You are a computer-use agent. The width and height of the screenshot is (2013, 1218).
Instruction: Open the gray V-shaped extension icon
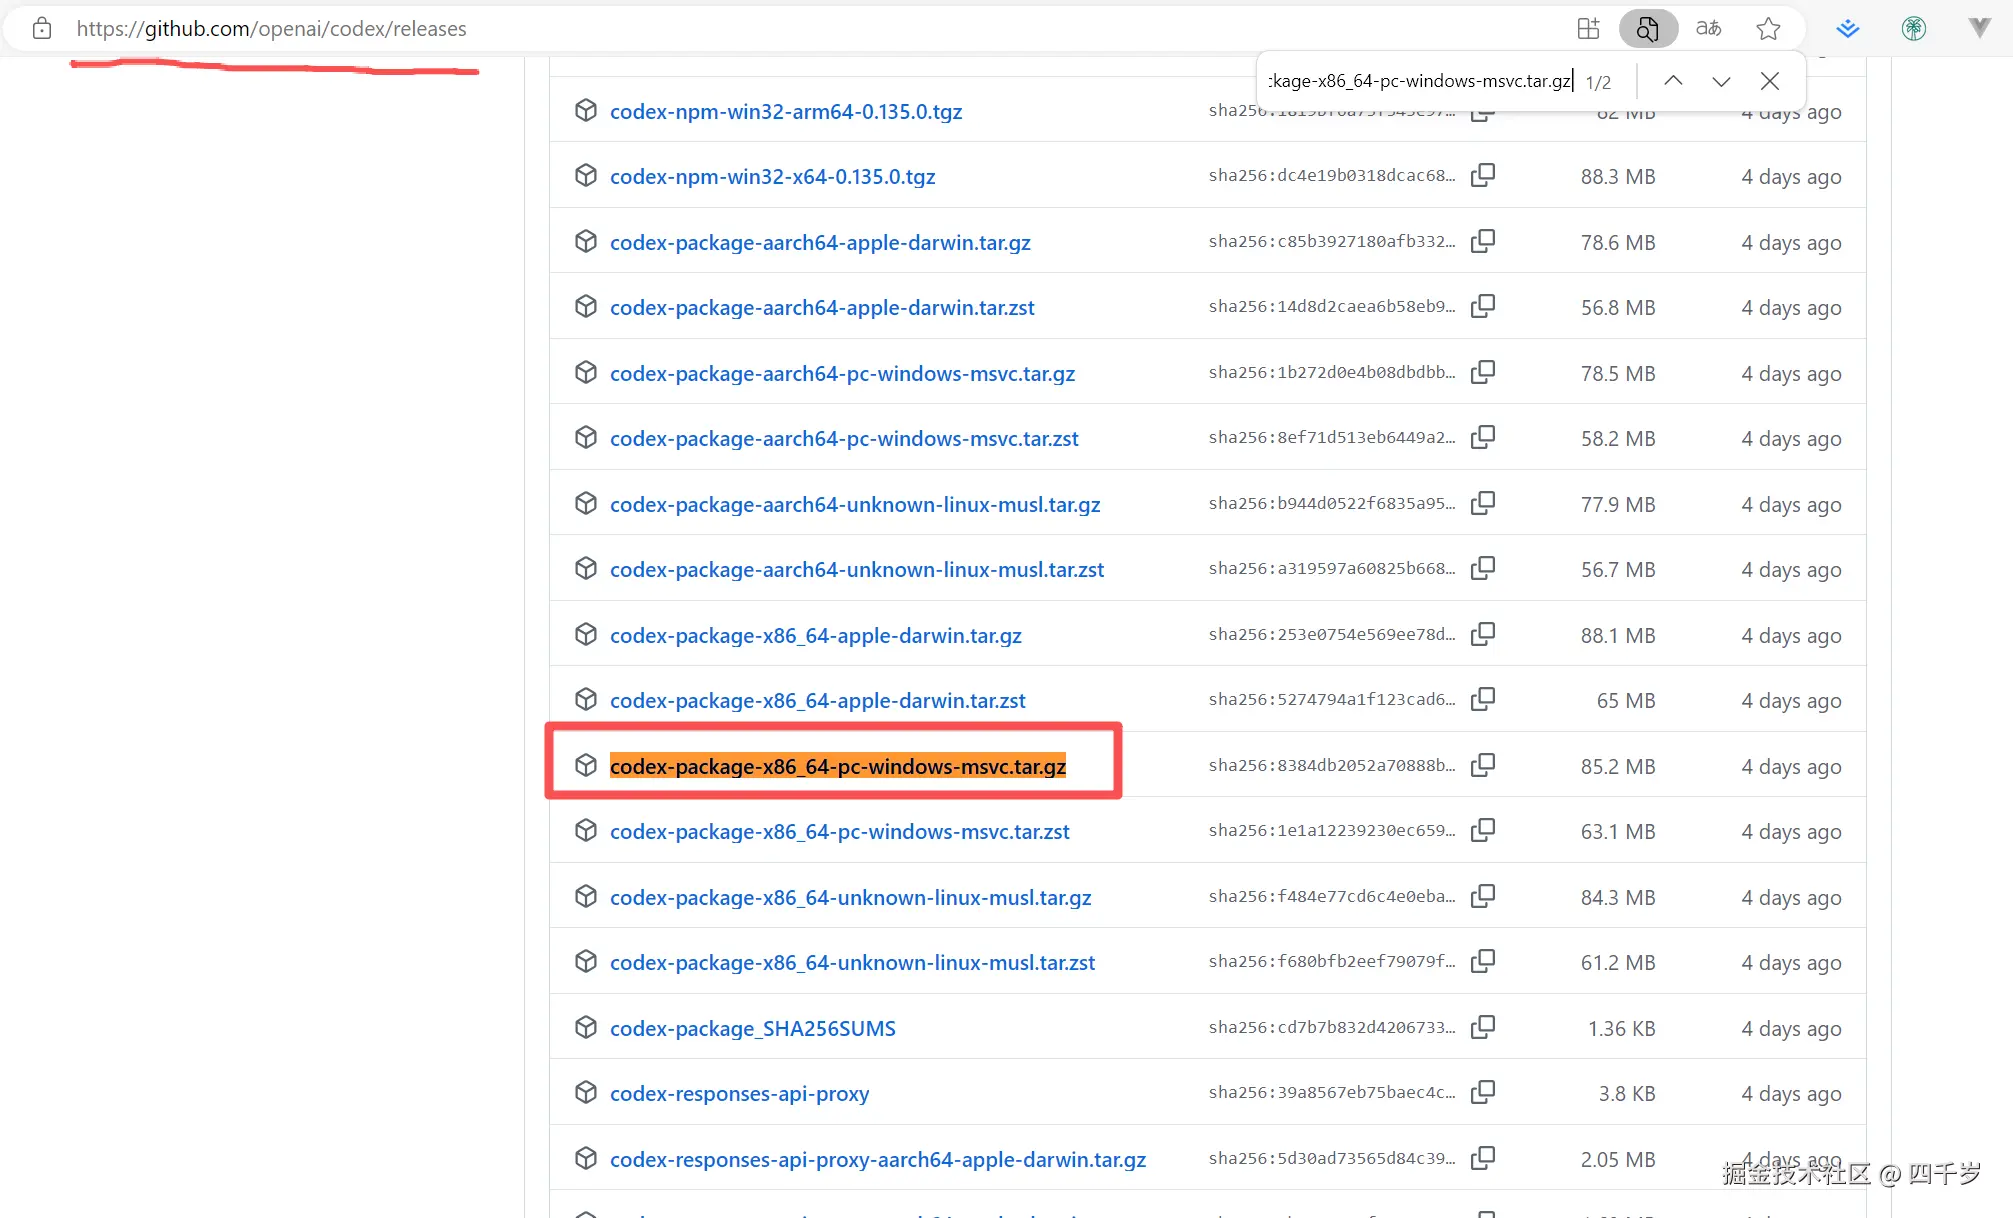pyautogui.click(x=1980, y=28)
